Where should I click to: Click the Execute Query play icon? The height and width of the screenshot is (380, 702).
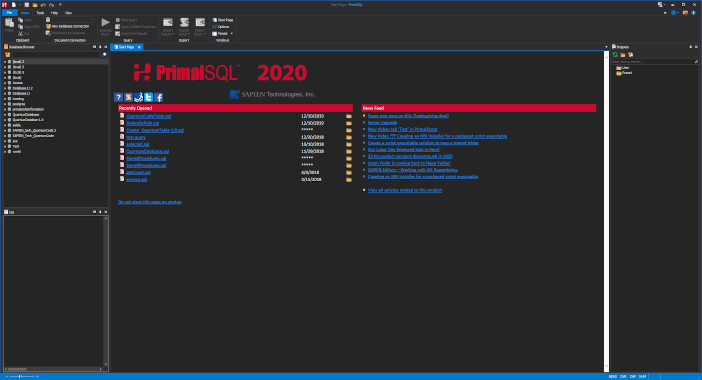(x=105, y=22)
